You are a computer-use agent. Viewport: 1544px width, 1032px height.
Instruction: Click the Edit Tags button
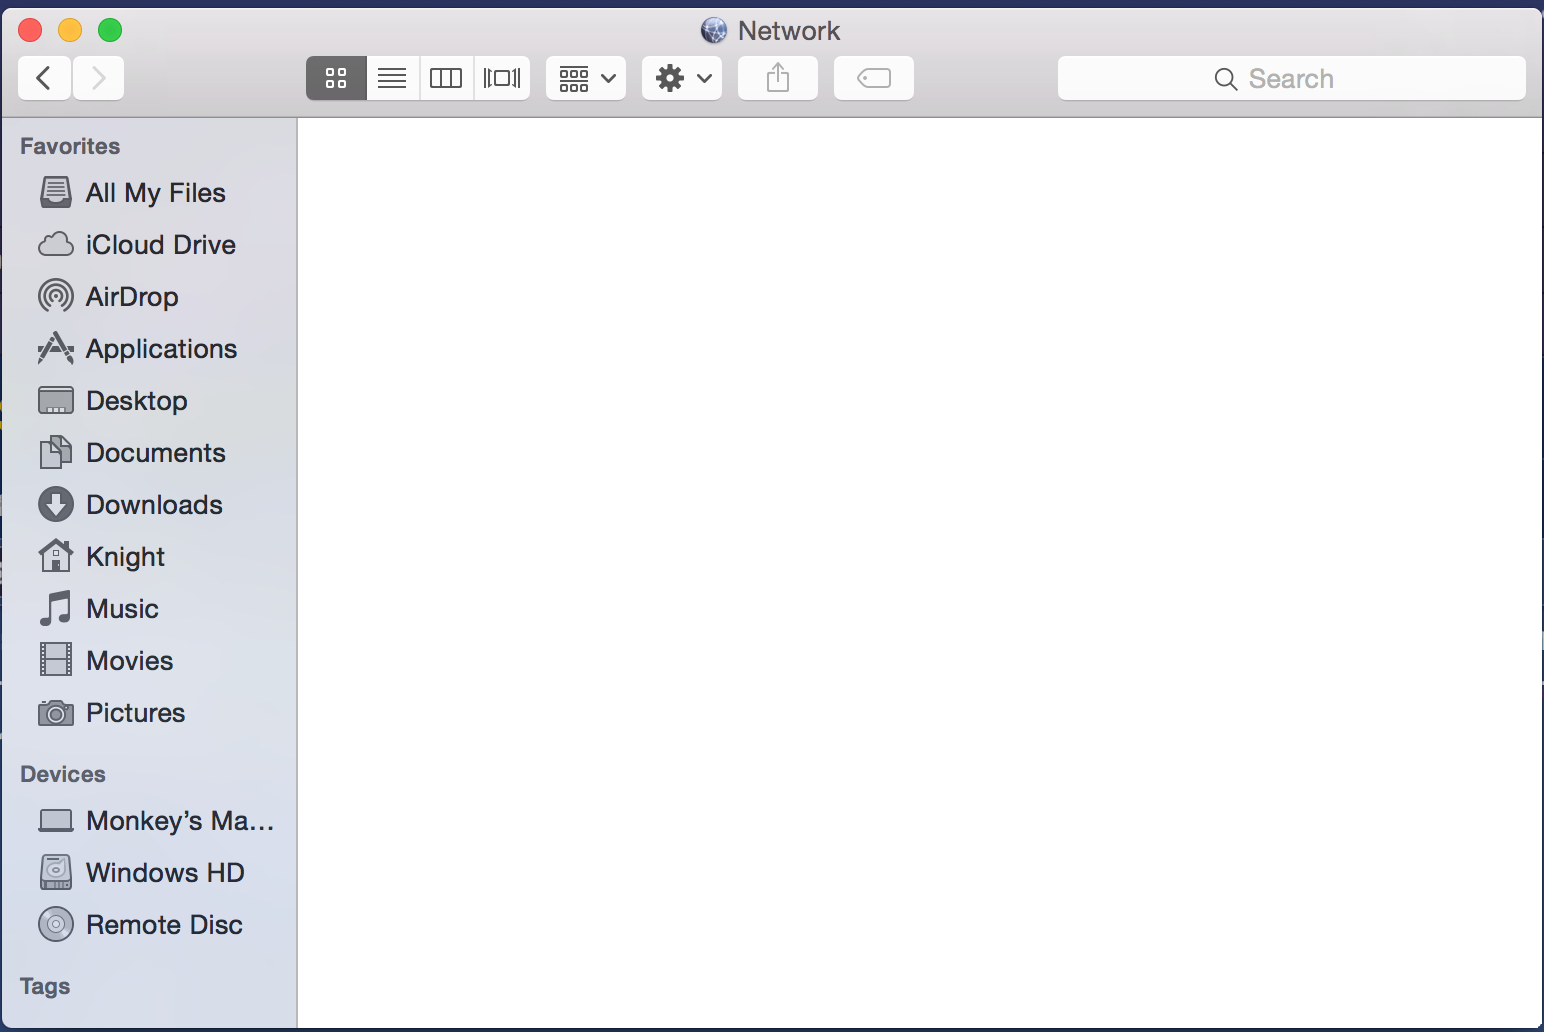874,78
